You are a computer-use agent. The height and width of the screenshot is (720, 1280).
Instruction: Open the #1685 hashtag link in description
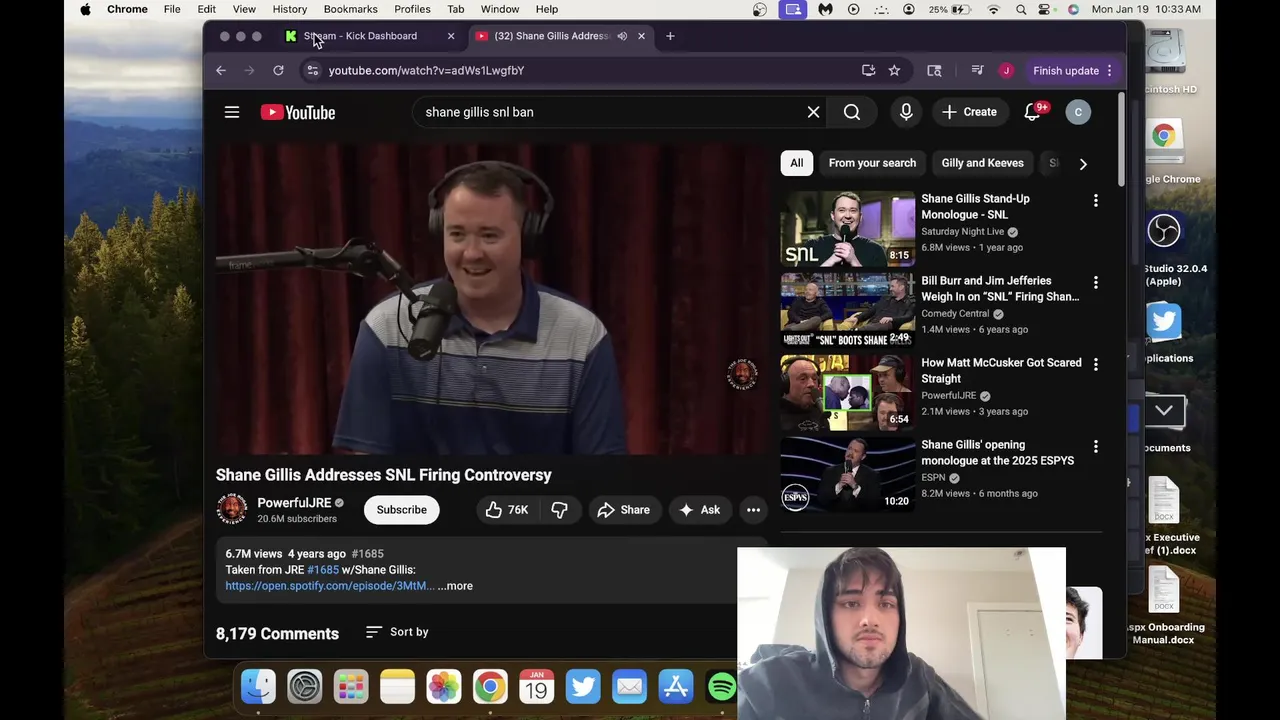coord(323,570)
